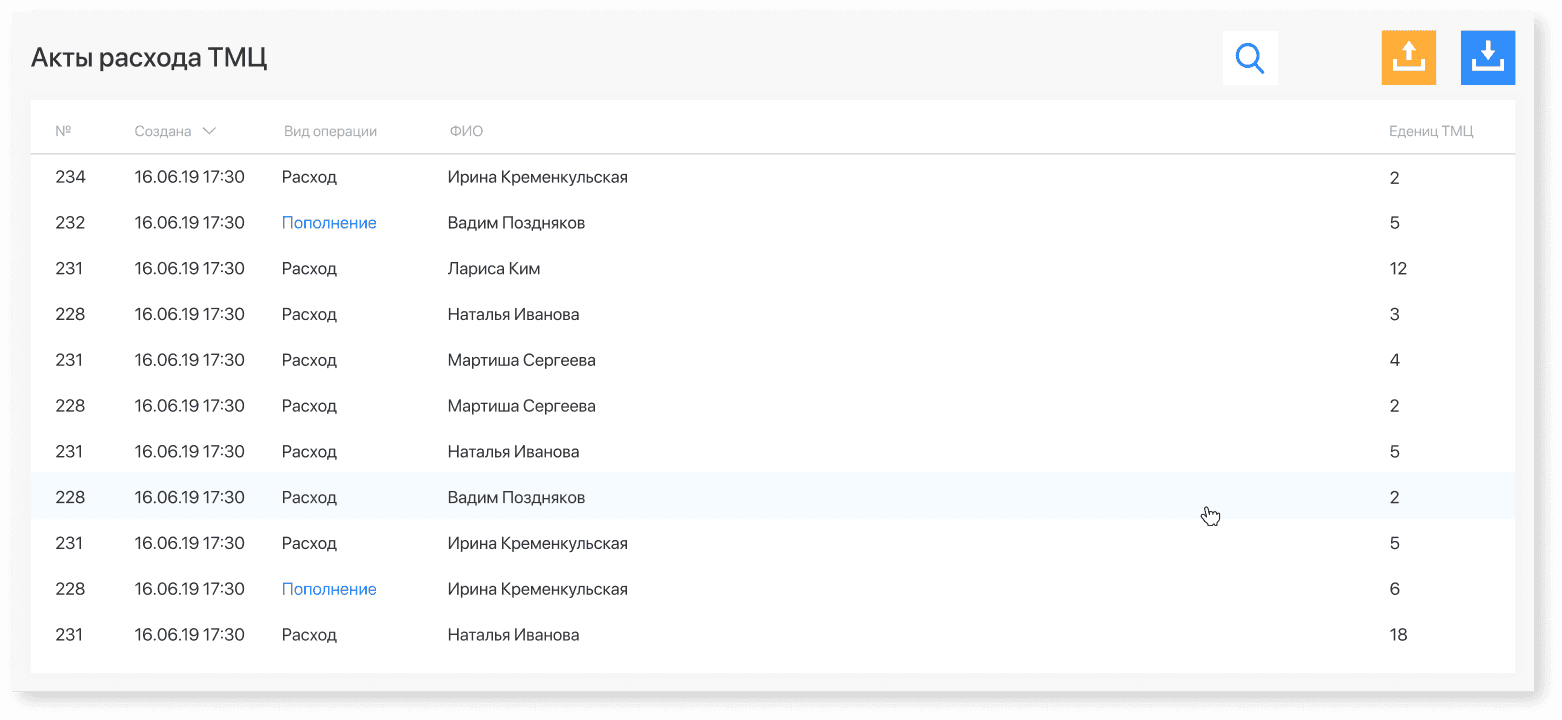The image size is (1562, 720).
Task: Click the "Акты расхода ТМЦ" page title
Action: pos(149,58)
